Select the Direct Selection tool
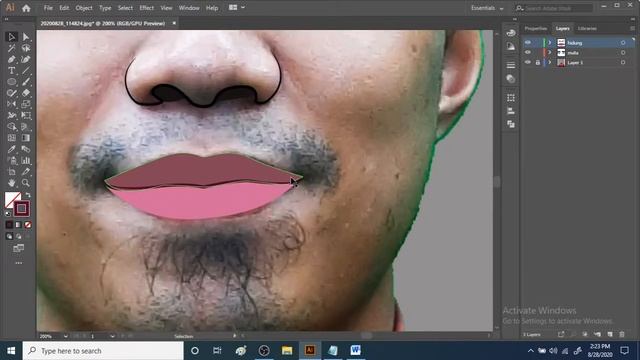Viewport: 640px width, 360px height. (x=26, y=37)
